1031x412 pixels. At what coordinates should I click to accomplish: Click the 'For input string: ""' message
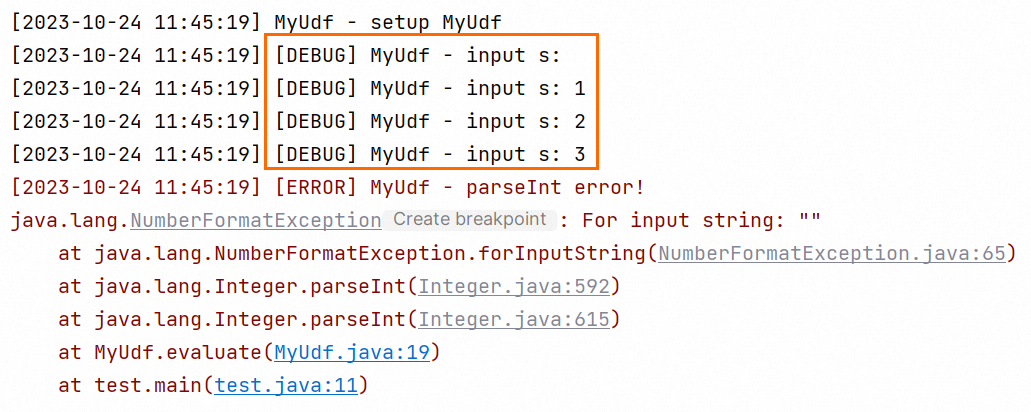(x=700, y=220)
